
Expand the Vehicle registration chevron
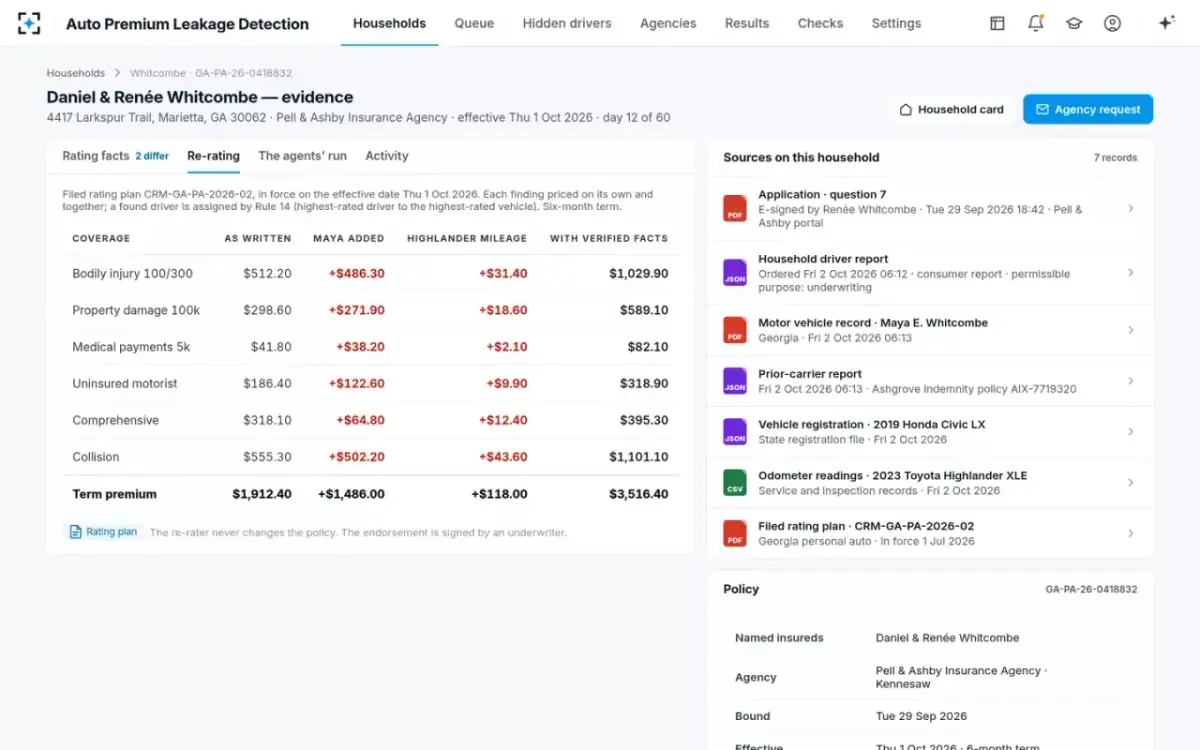1130,432
